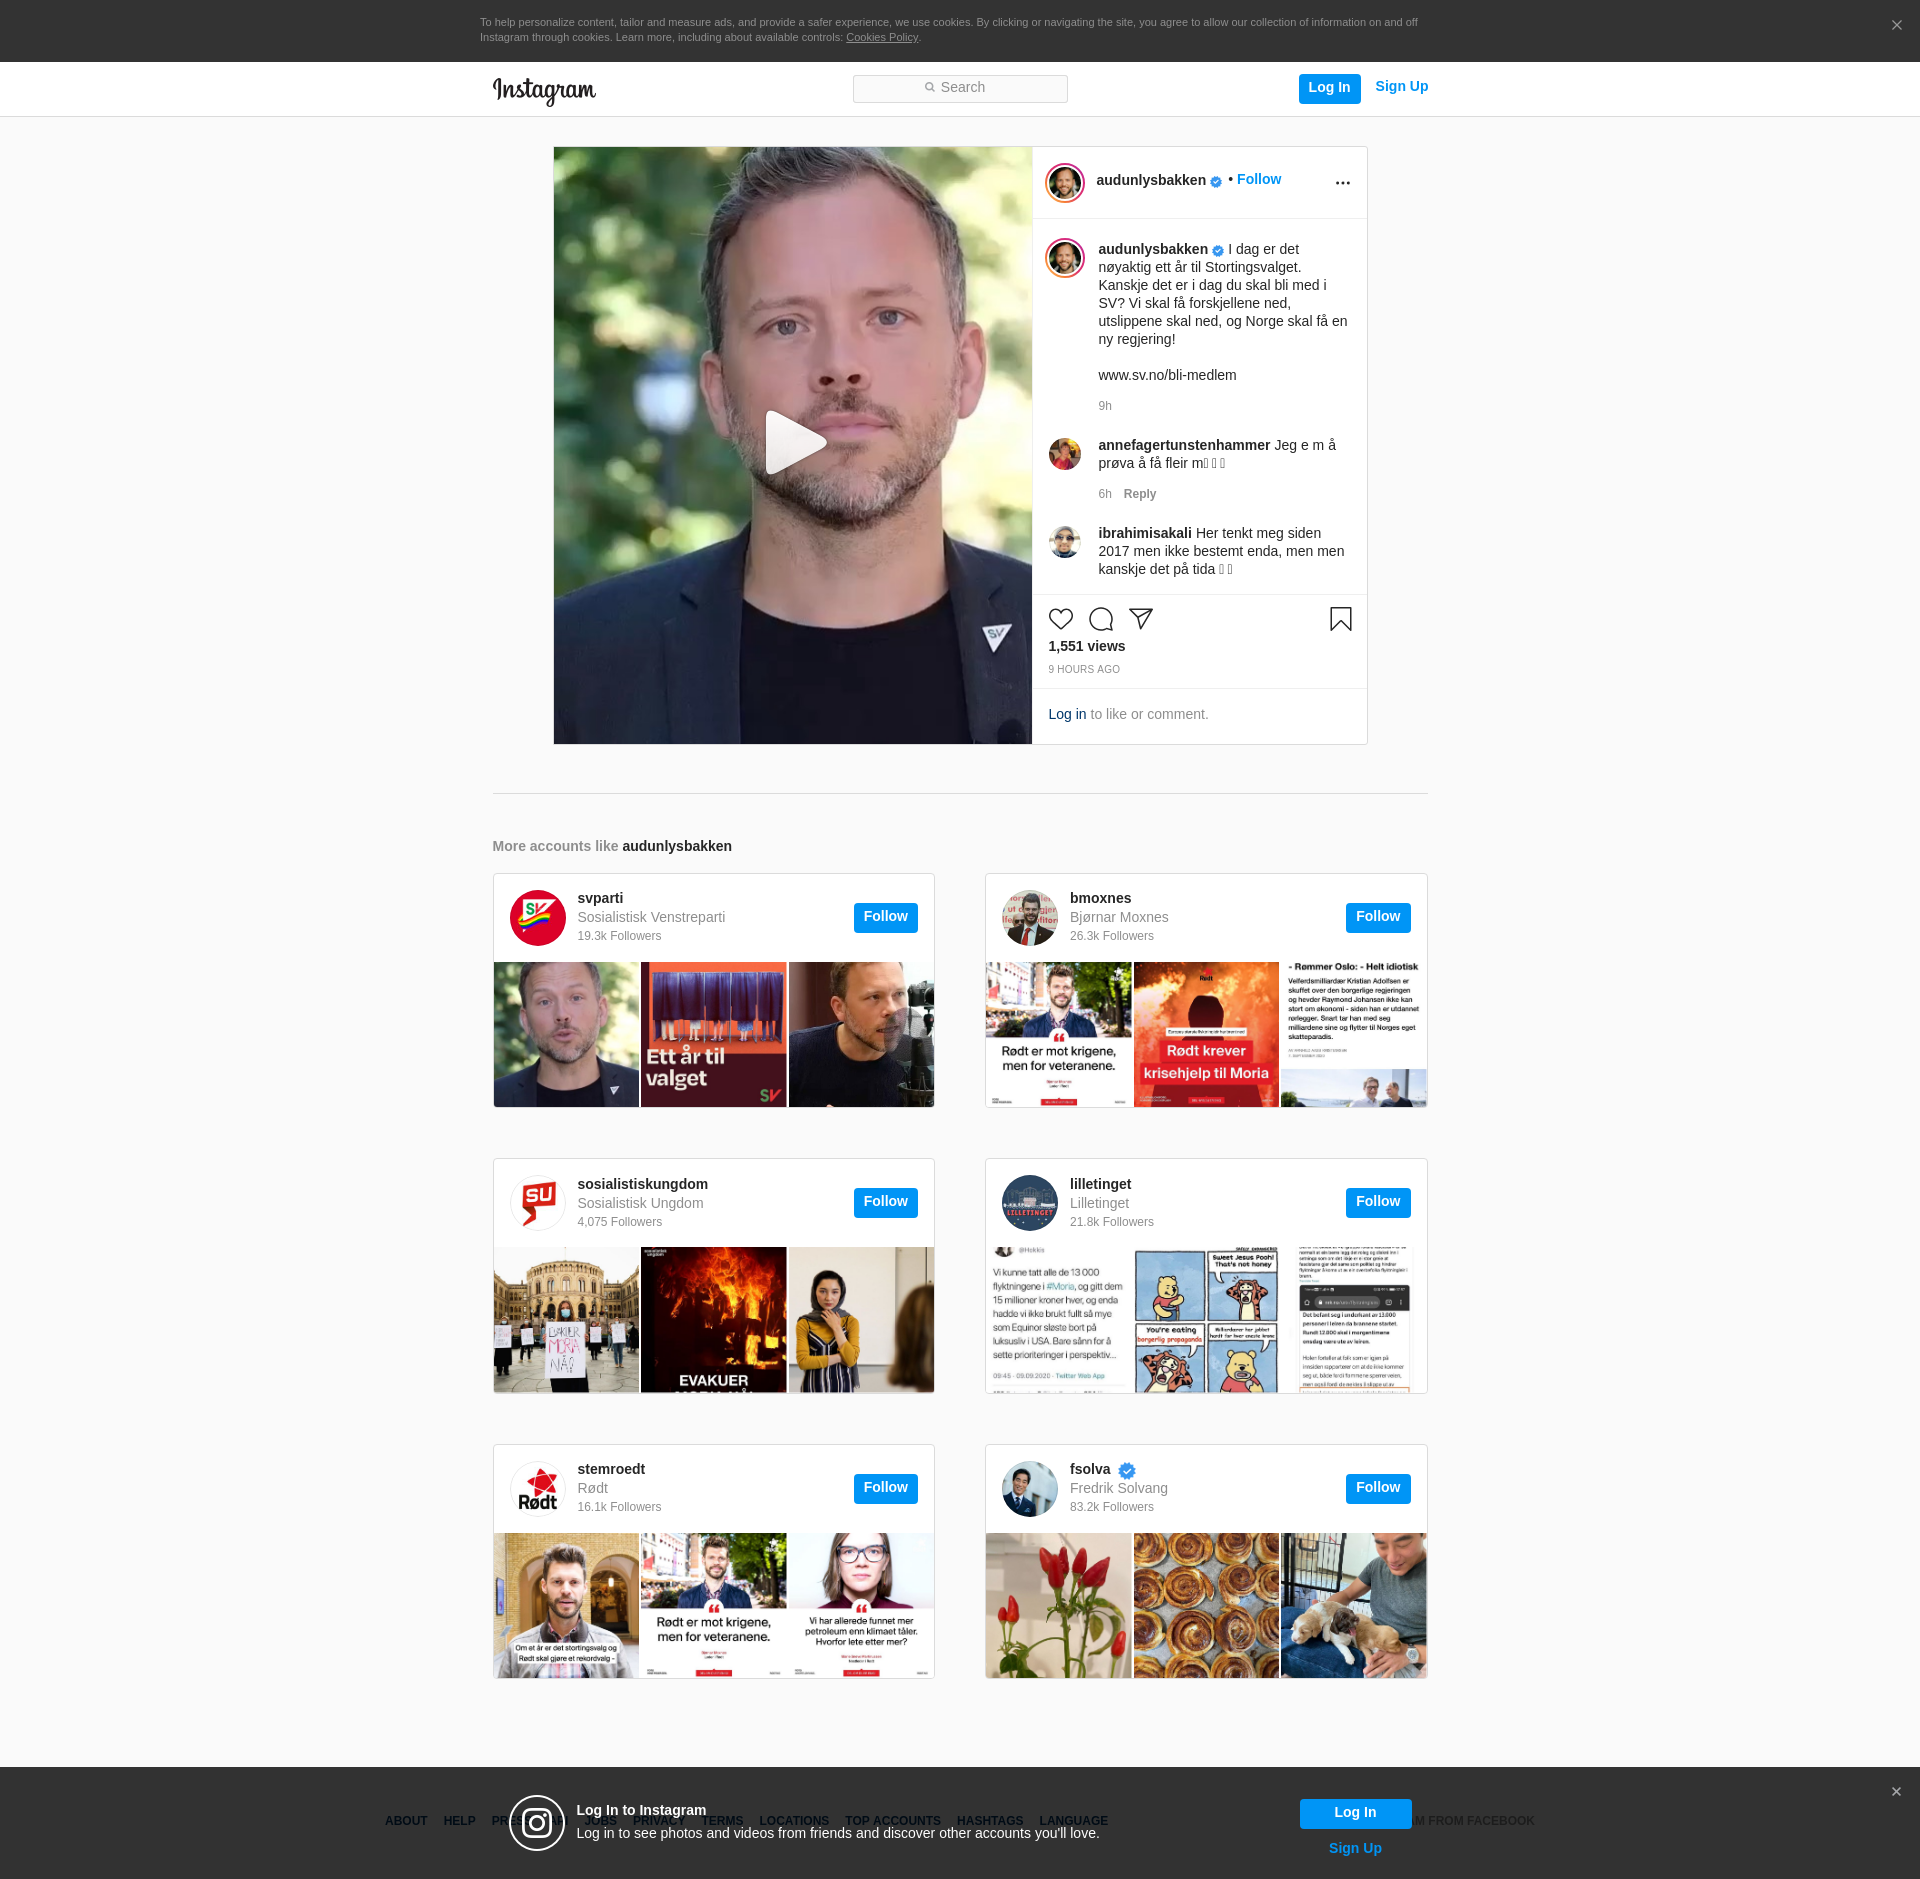
Task: Click audunlysbakken's avatar beside the caption
Action: pyautogui.click(x=1065, y=258)
